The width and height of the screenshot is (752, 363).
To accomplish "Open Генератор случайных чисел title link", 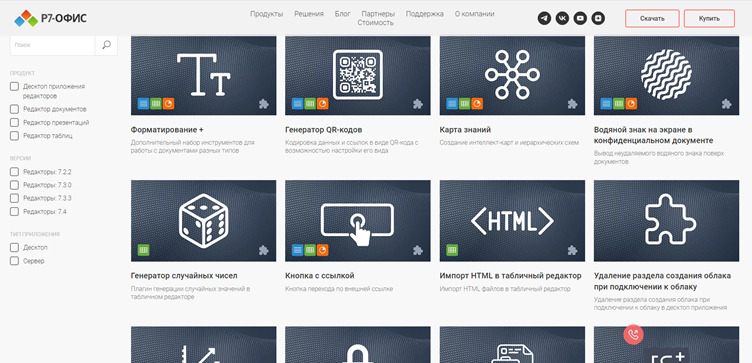I will [x=184, y=276].
